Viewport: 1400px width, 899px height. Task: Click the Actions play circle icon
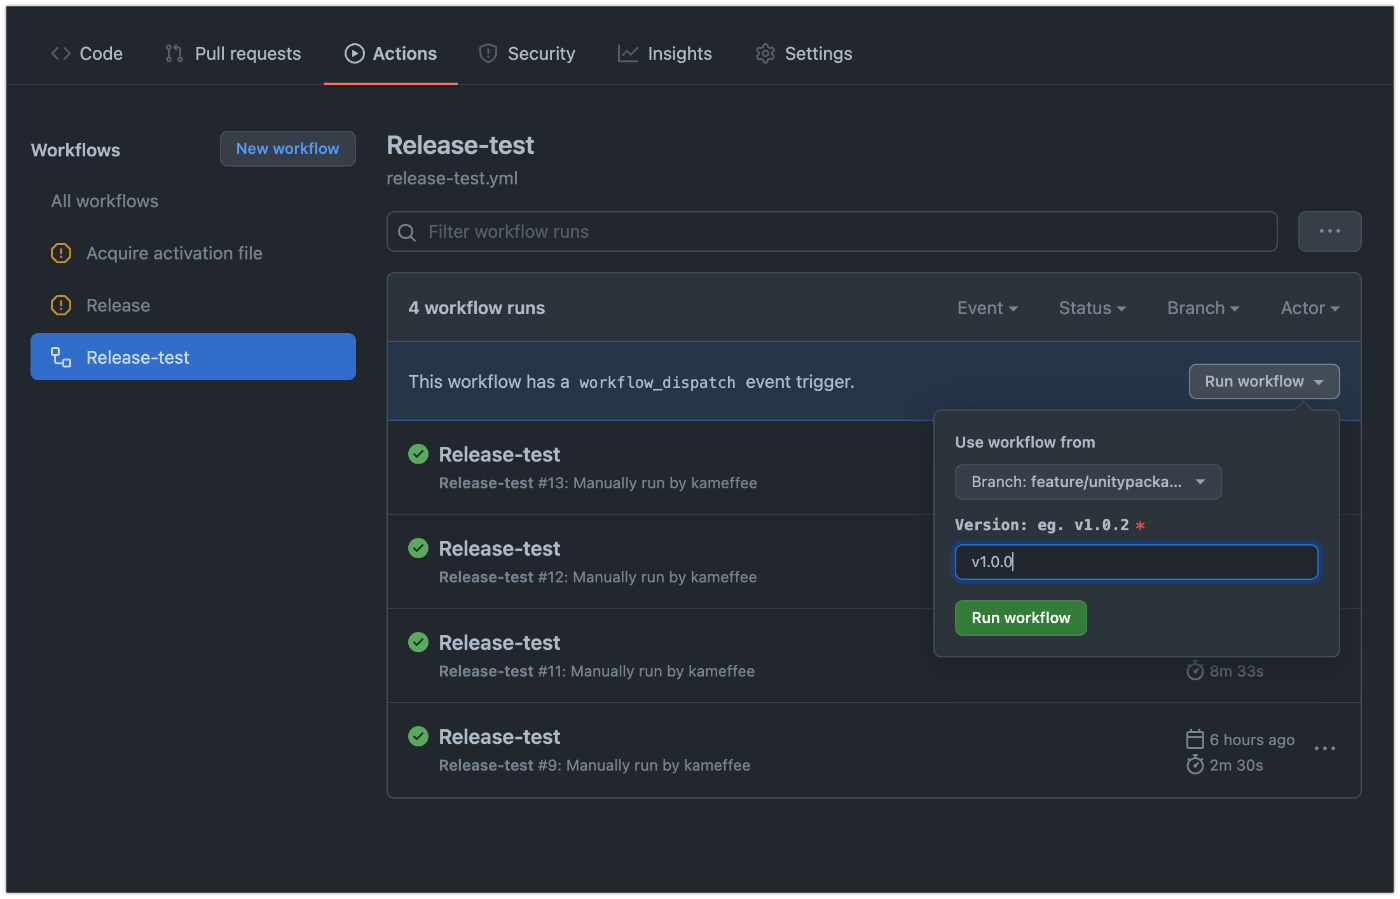(x=355, y=54)
